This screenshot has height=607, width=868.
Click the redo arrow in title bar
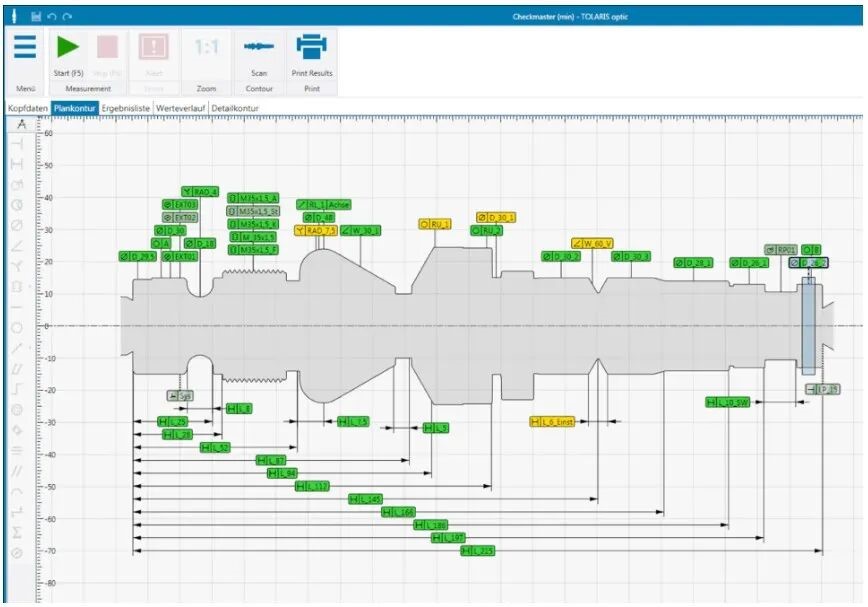67,17
